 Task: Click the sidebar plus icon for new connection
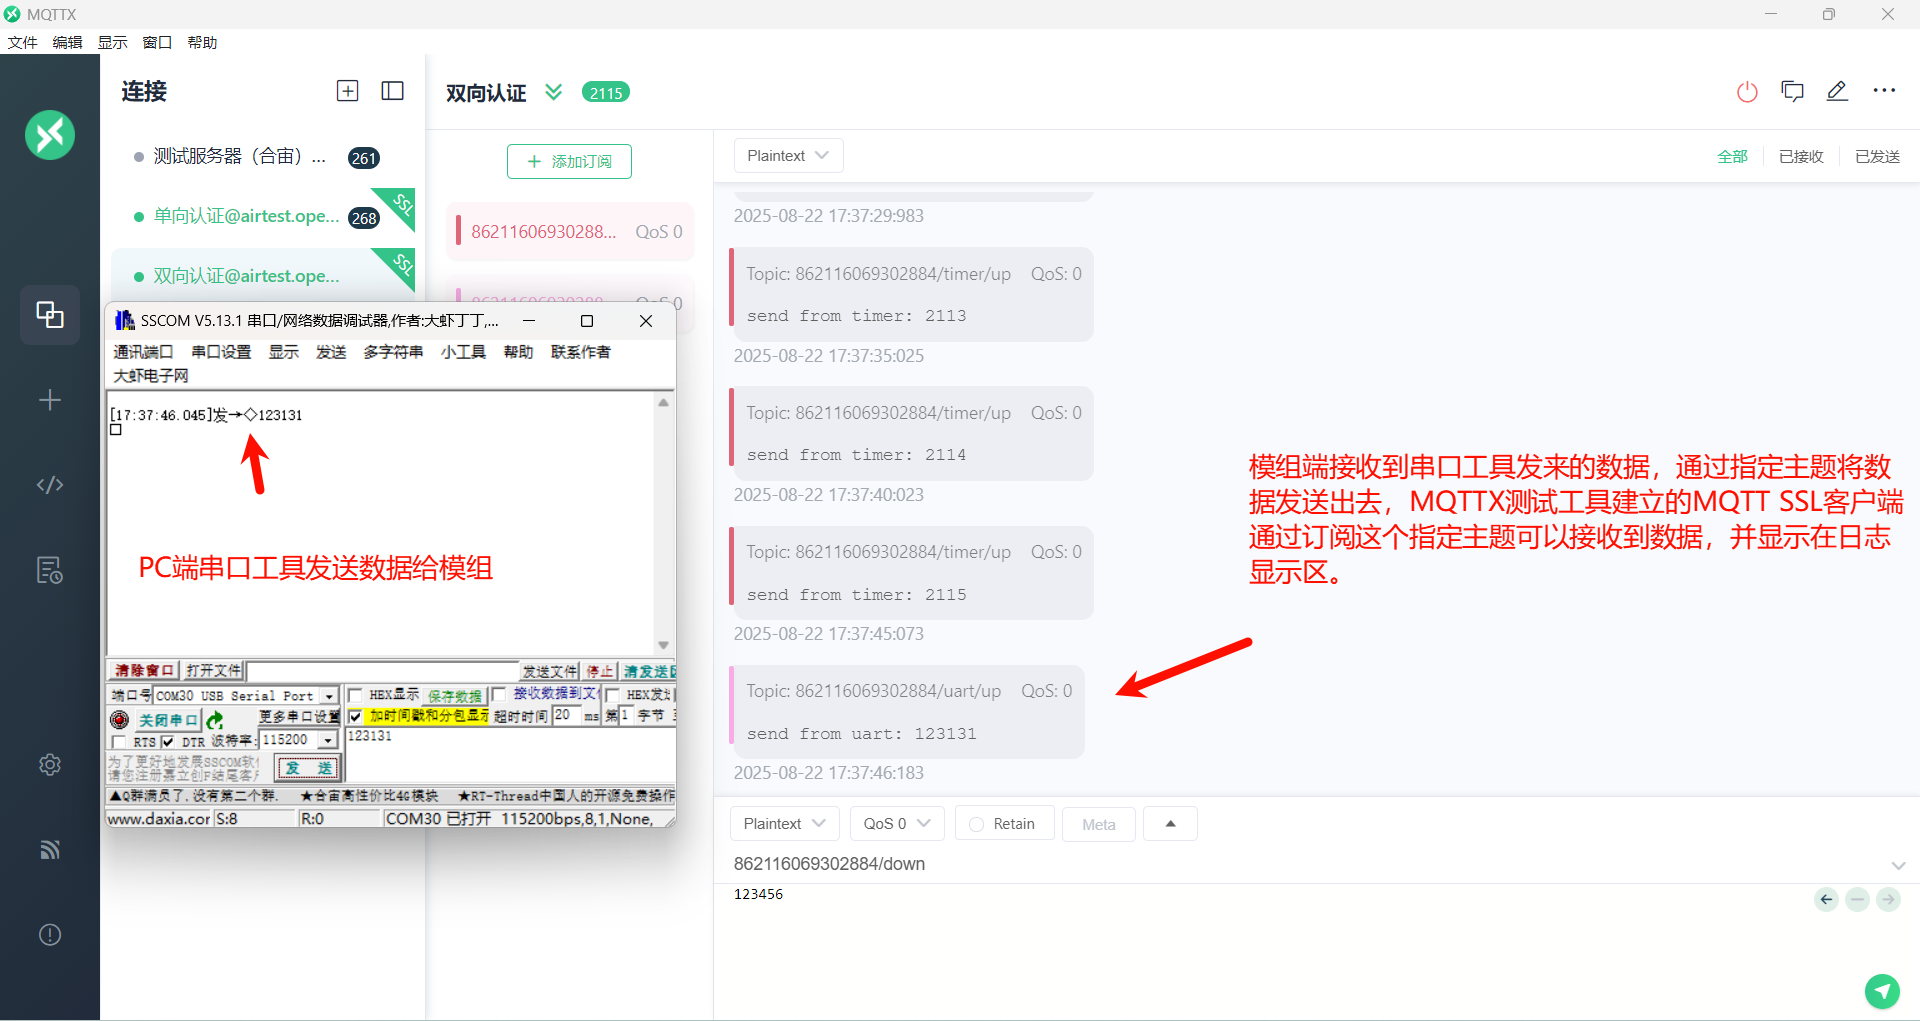[50, 400]
